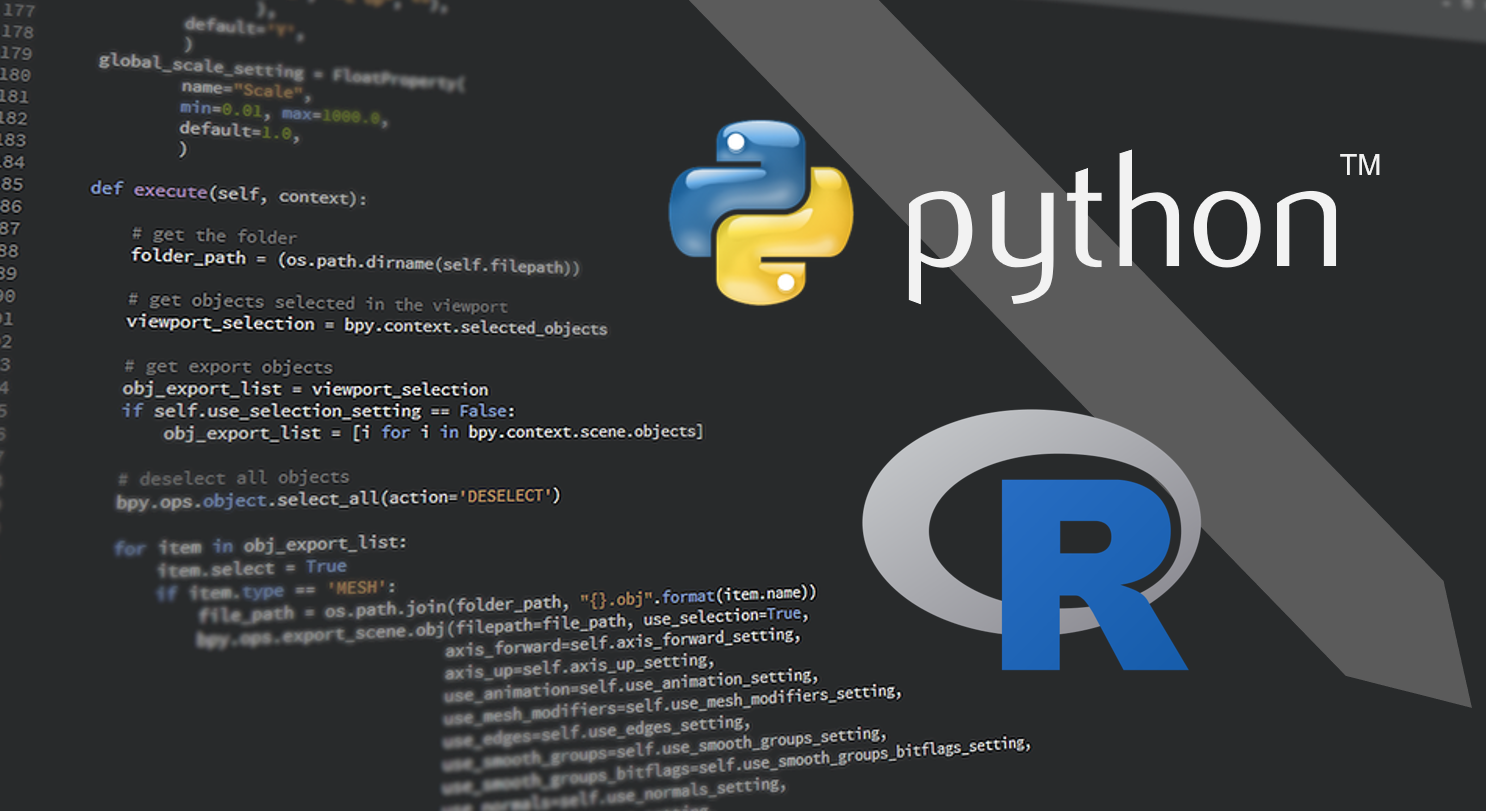Click line number 177 in the gutter
Image resolution: width=1486 pixels, height=811 pixels.
19,12
